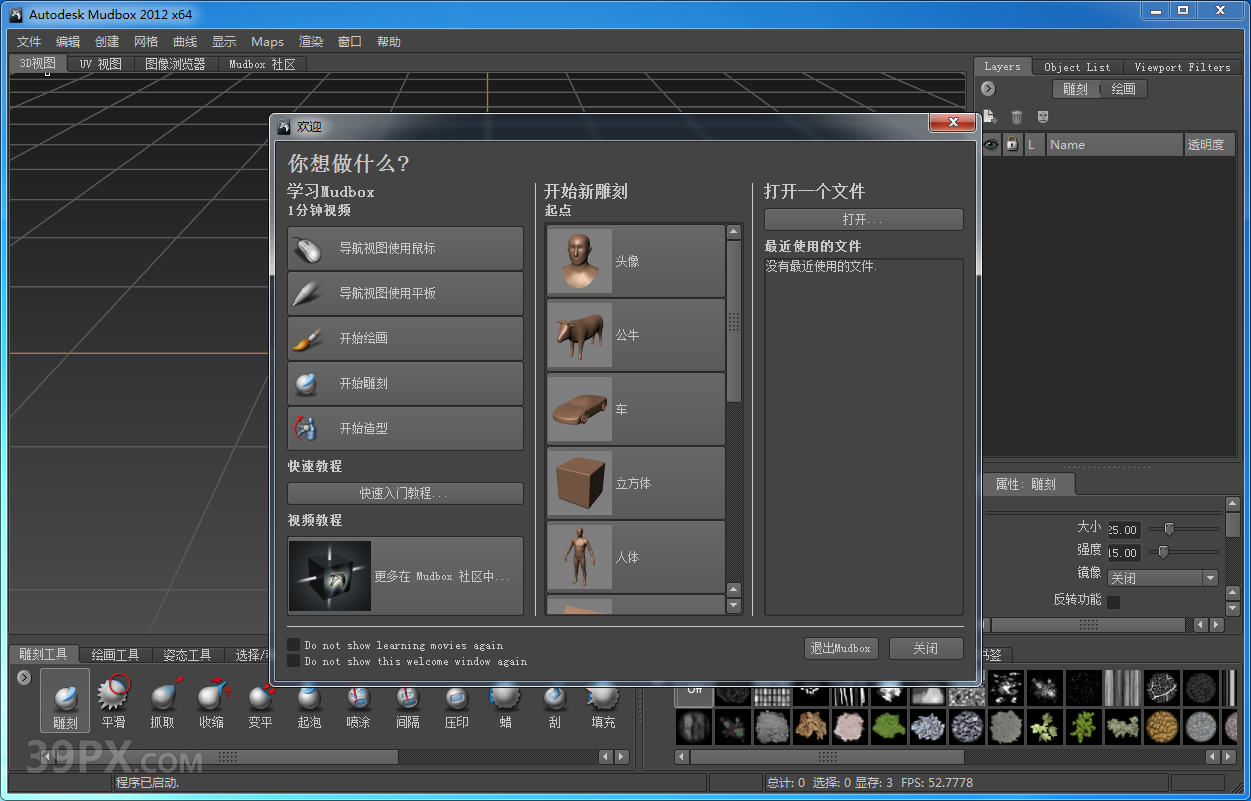1251x801 pixels.
Task: Expand the Layers panel options chevron
Action: click(x=988, y=88)
